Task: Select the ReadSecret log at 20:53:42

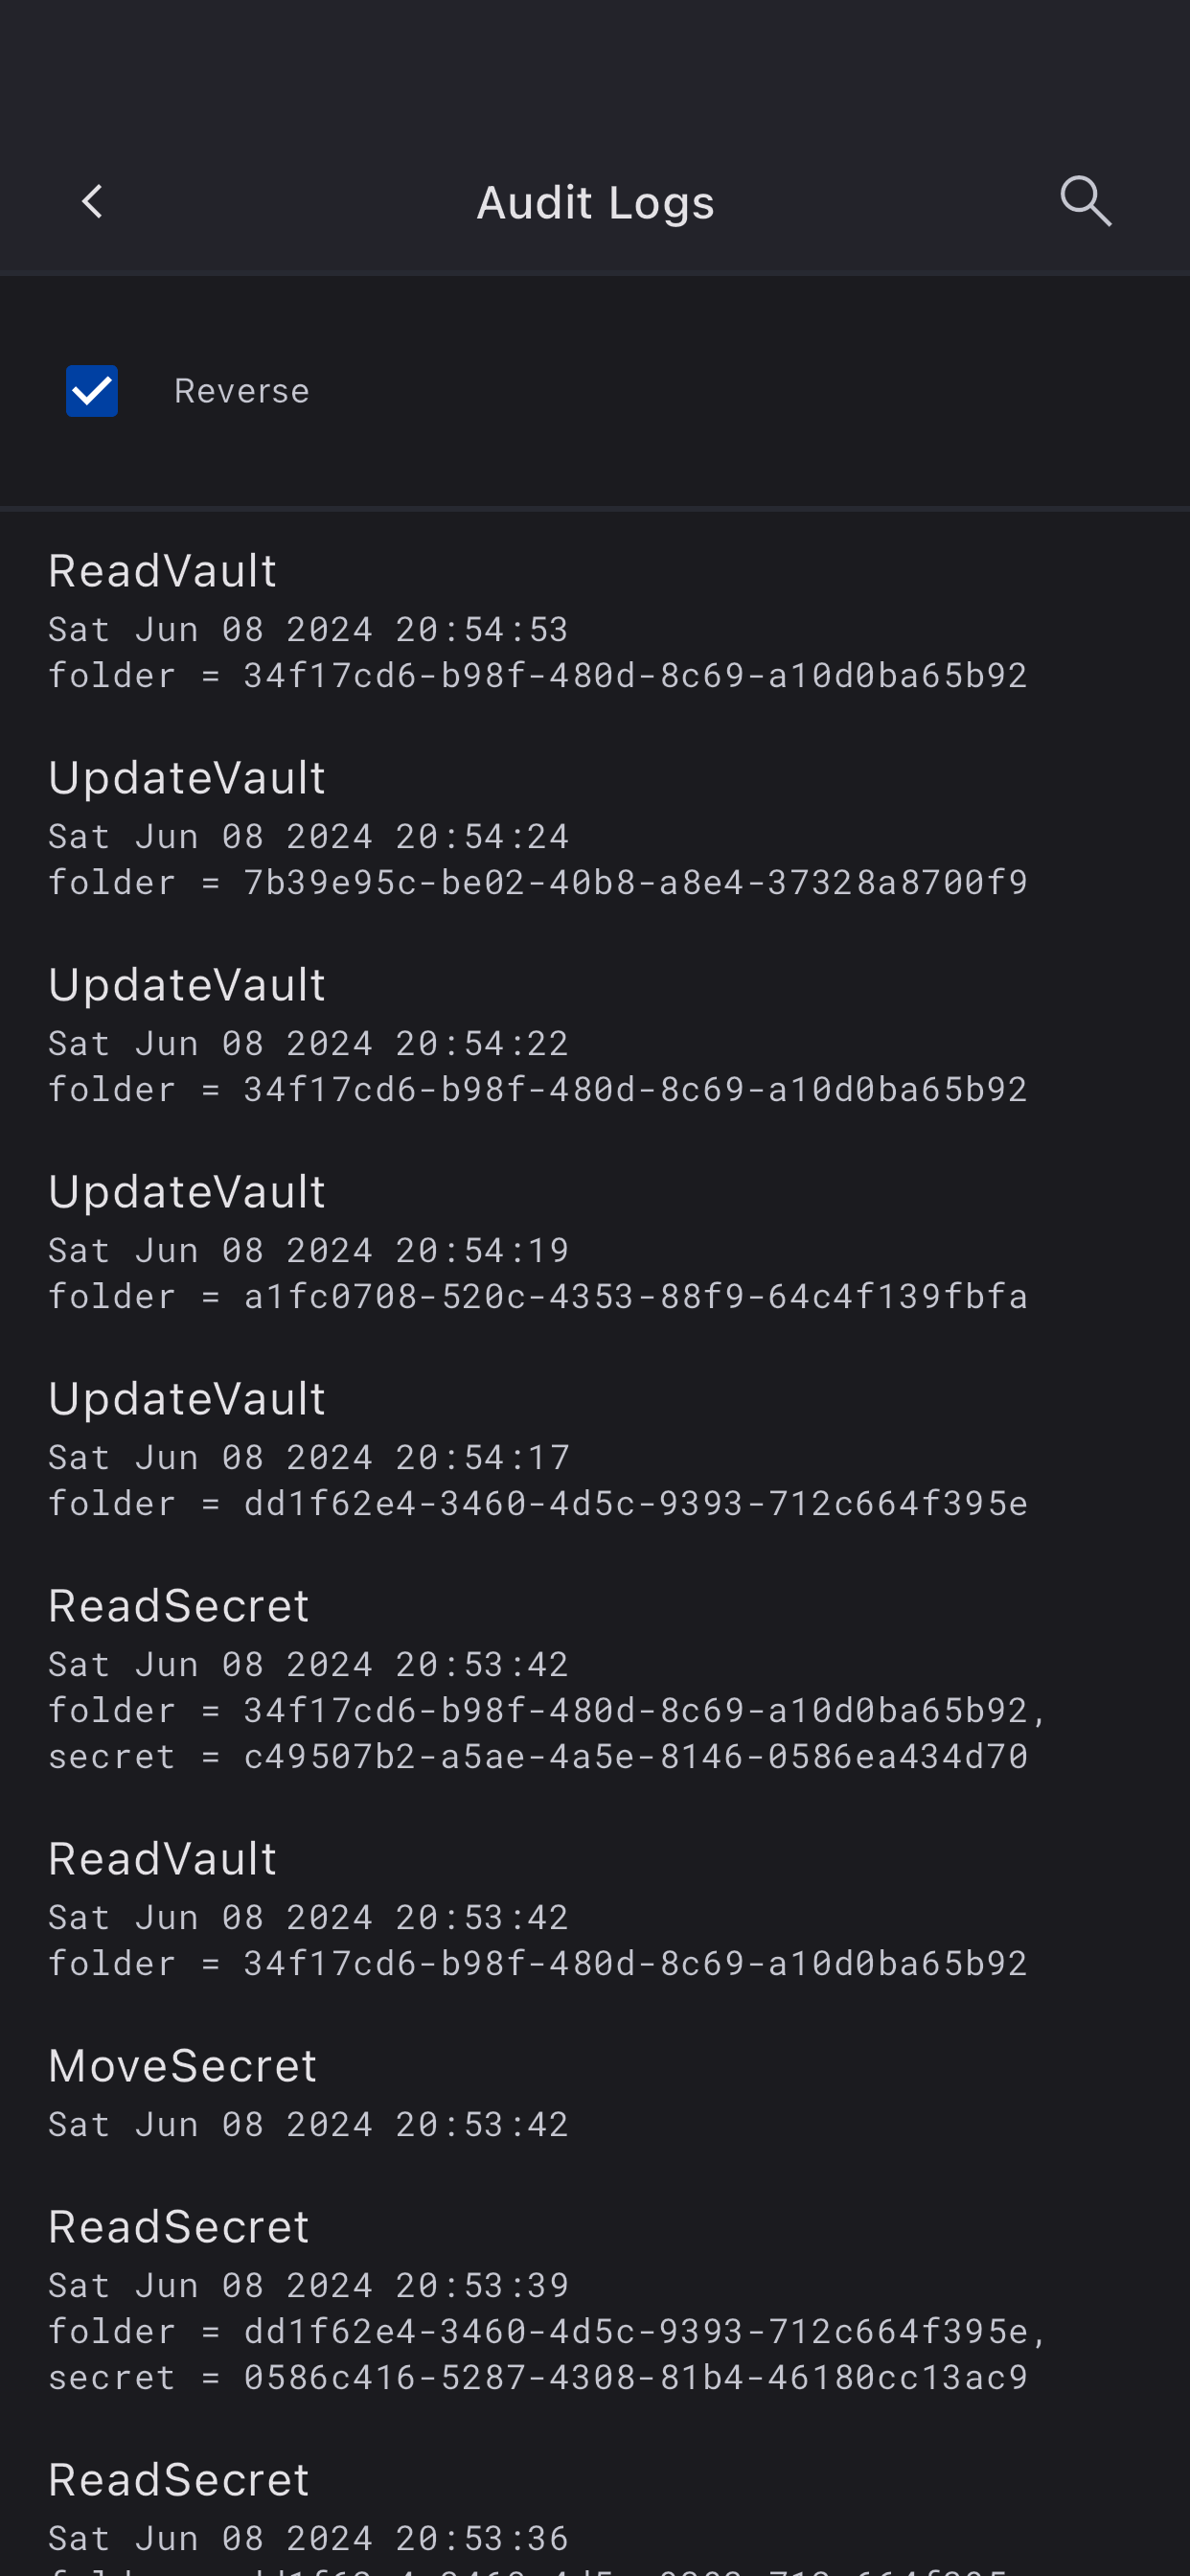Action: [x=595, y=1678]
